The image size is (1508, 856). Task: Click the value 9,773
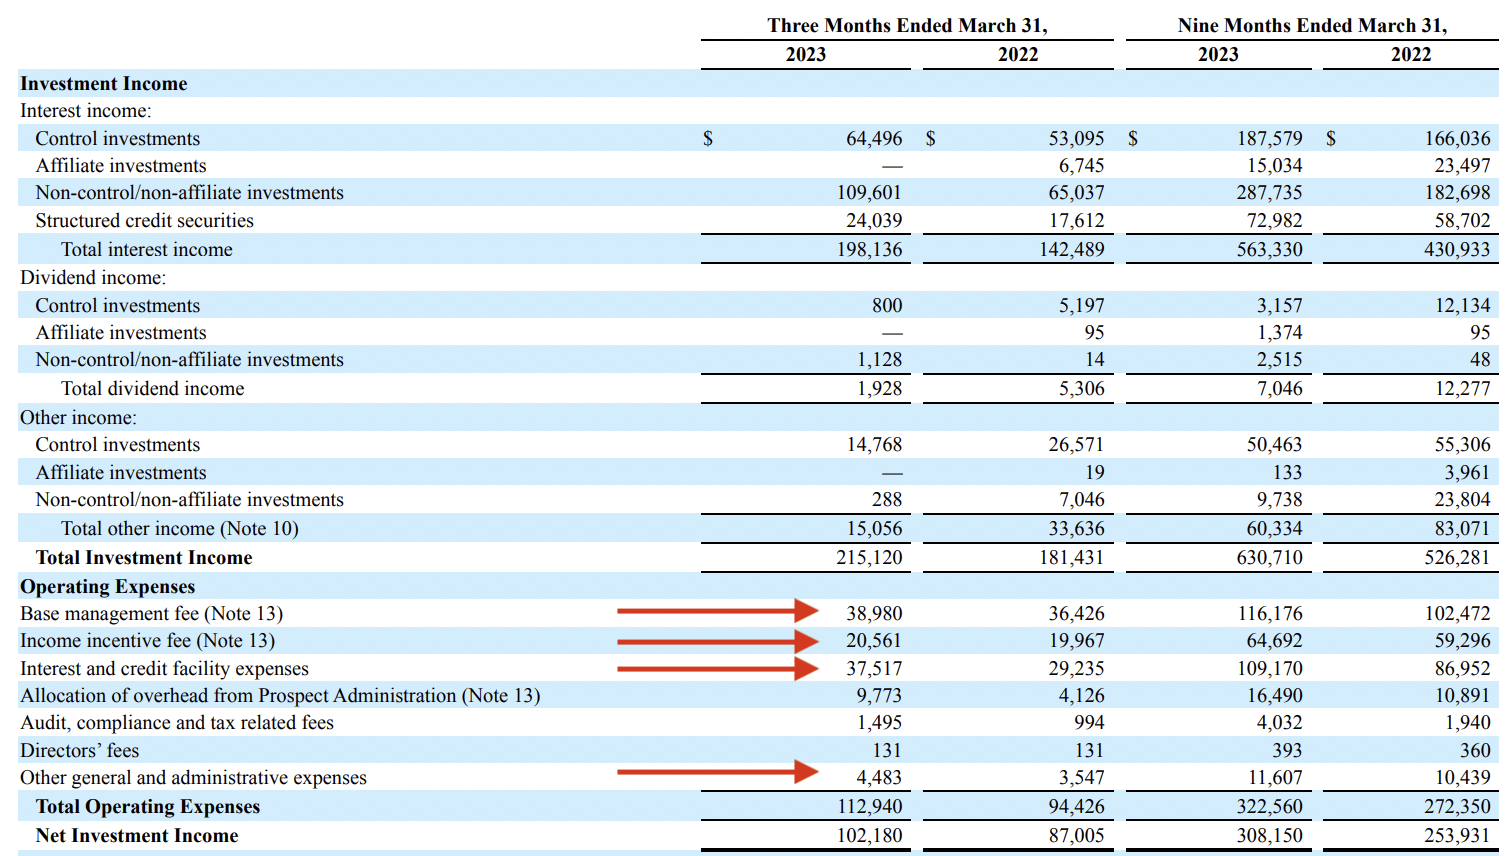coord(879,696)
